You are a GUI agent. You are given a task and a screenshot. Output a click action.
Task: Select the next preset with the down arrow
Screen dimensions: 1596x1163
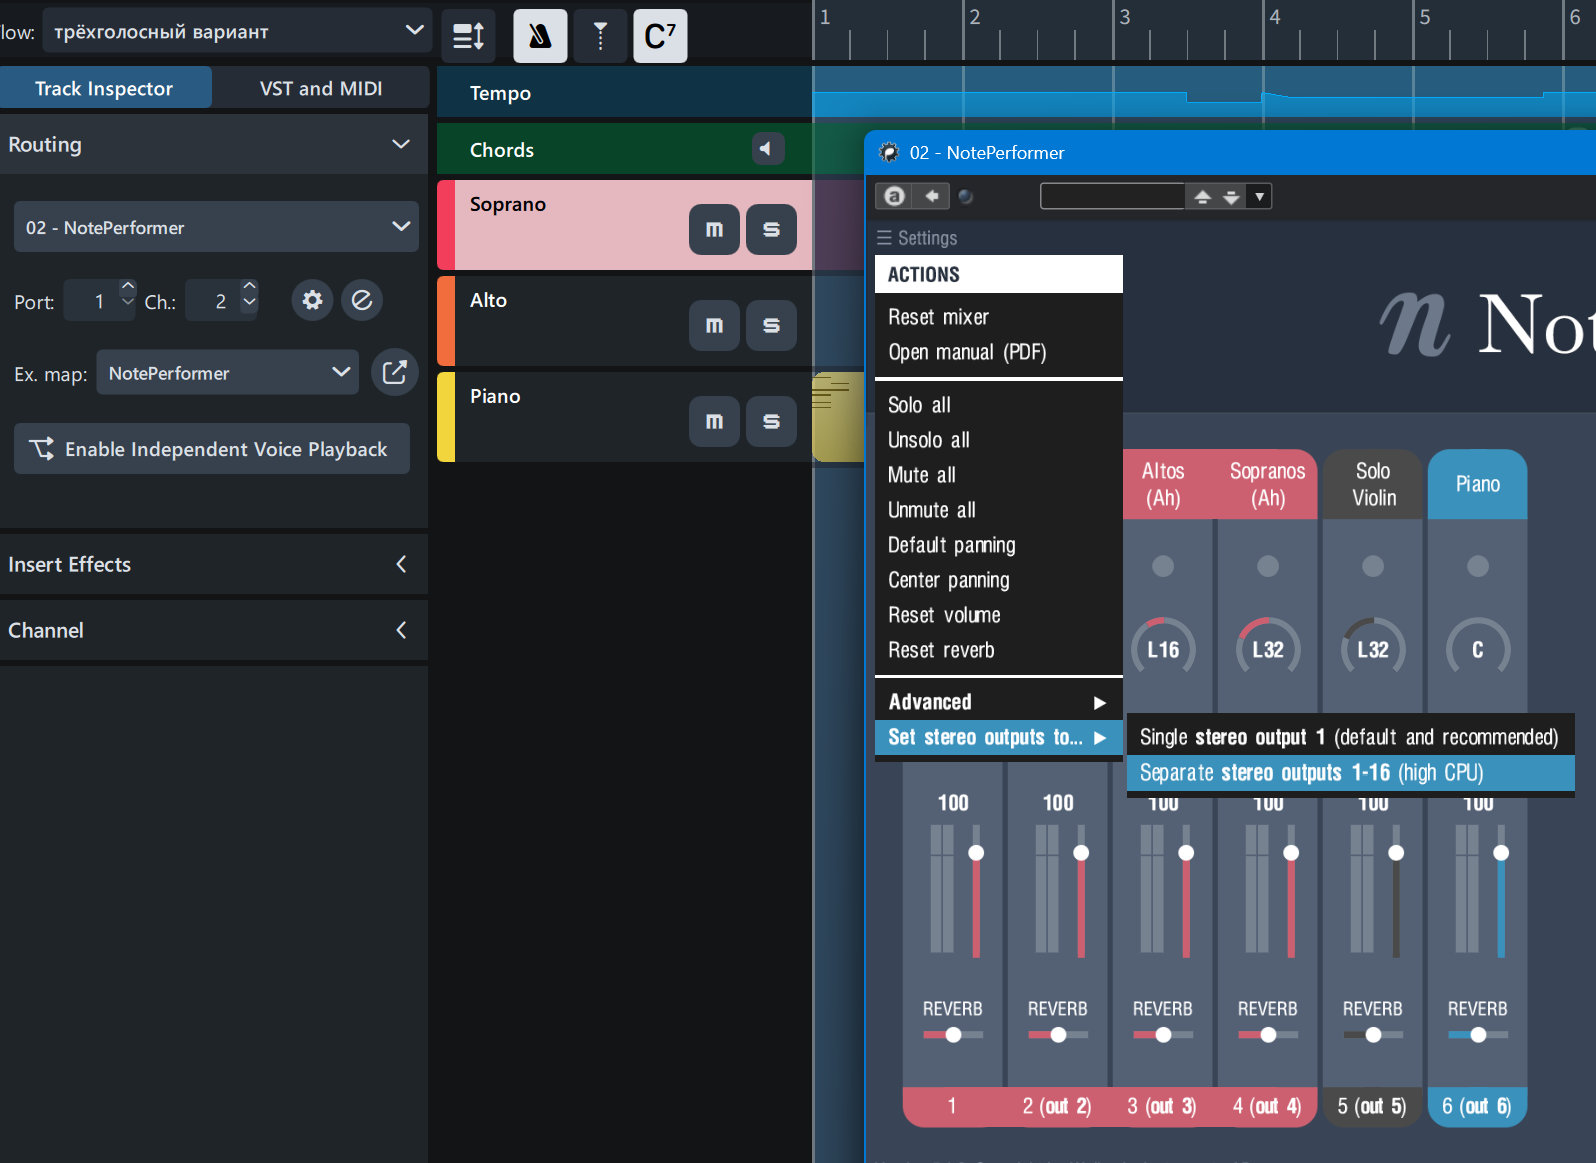coord(1232,197)
